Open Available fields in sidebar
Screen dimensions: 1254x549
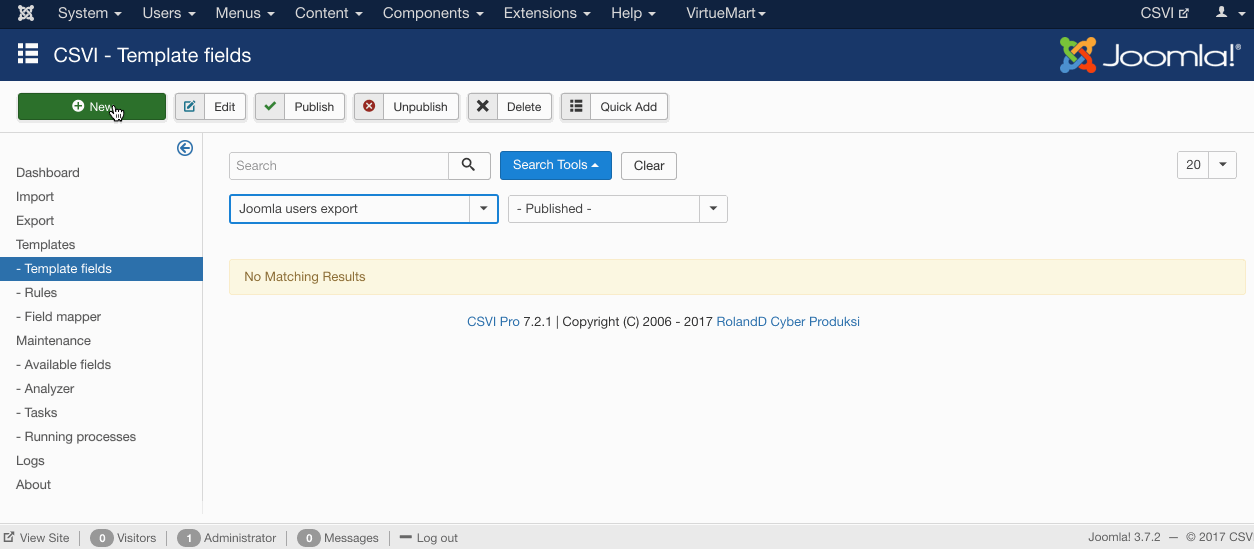tap(63, 365)
